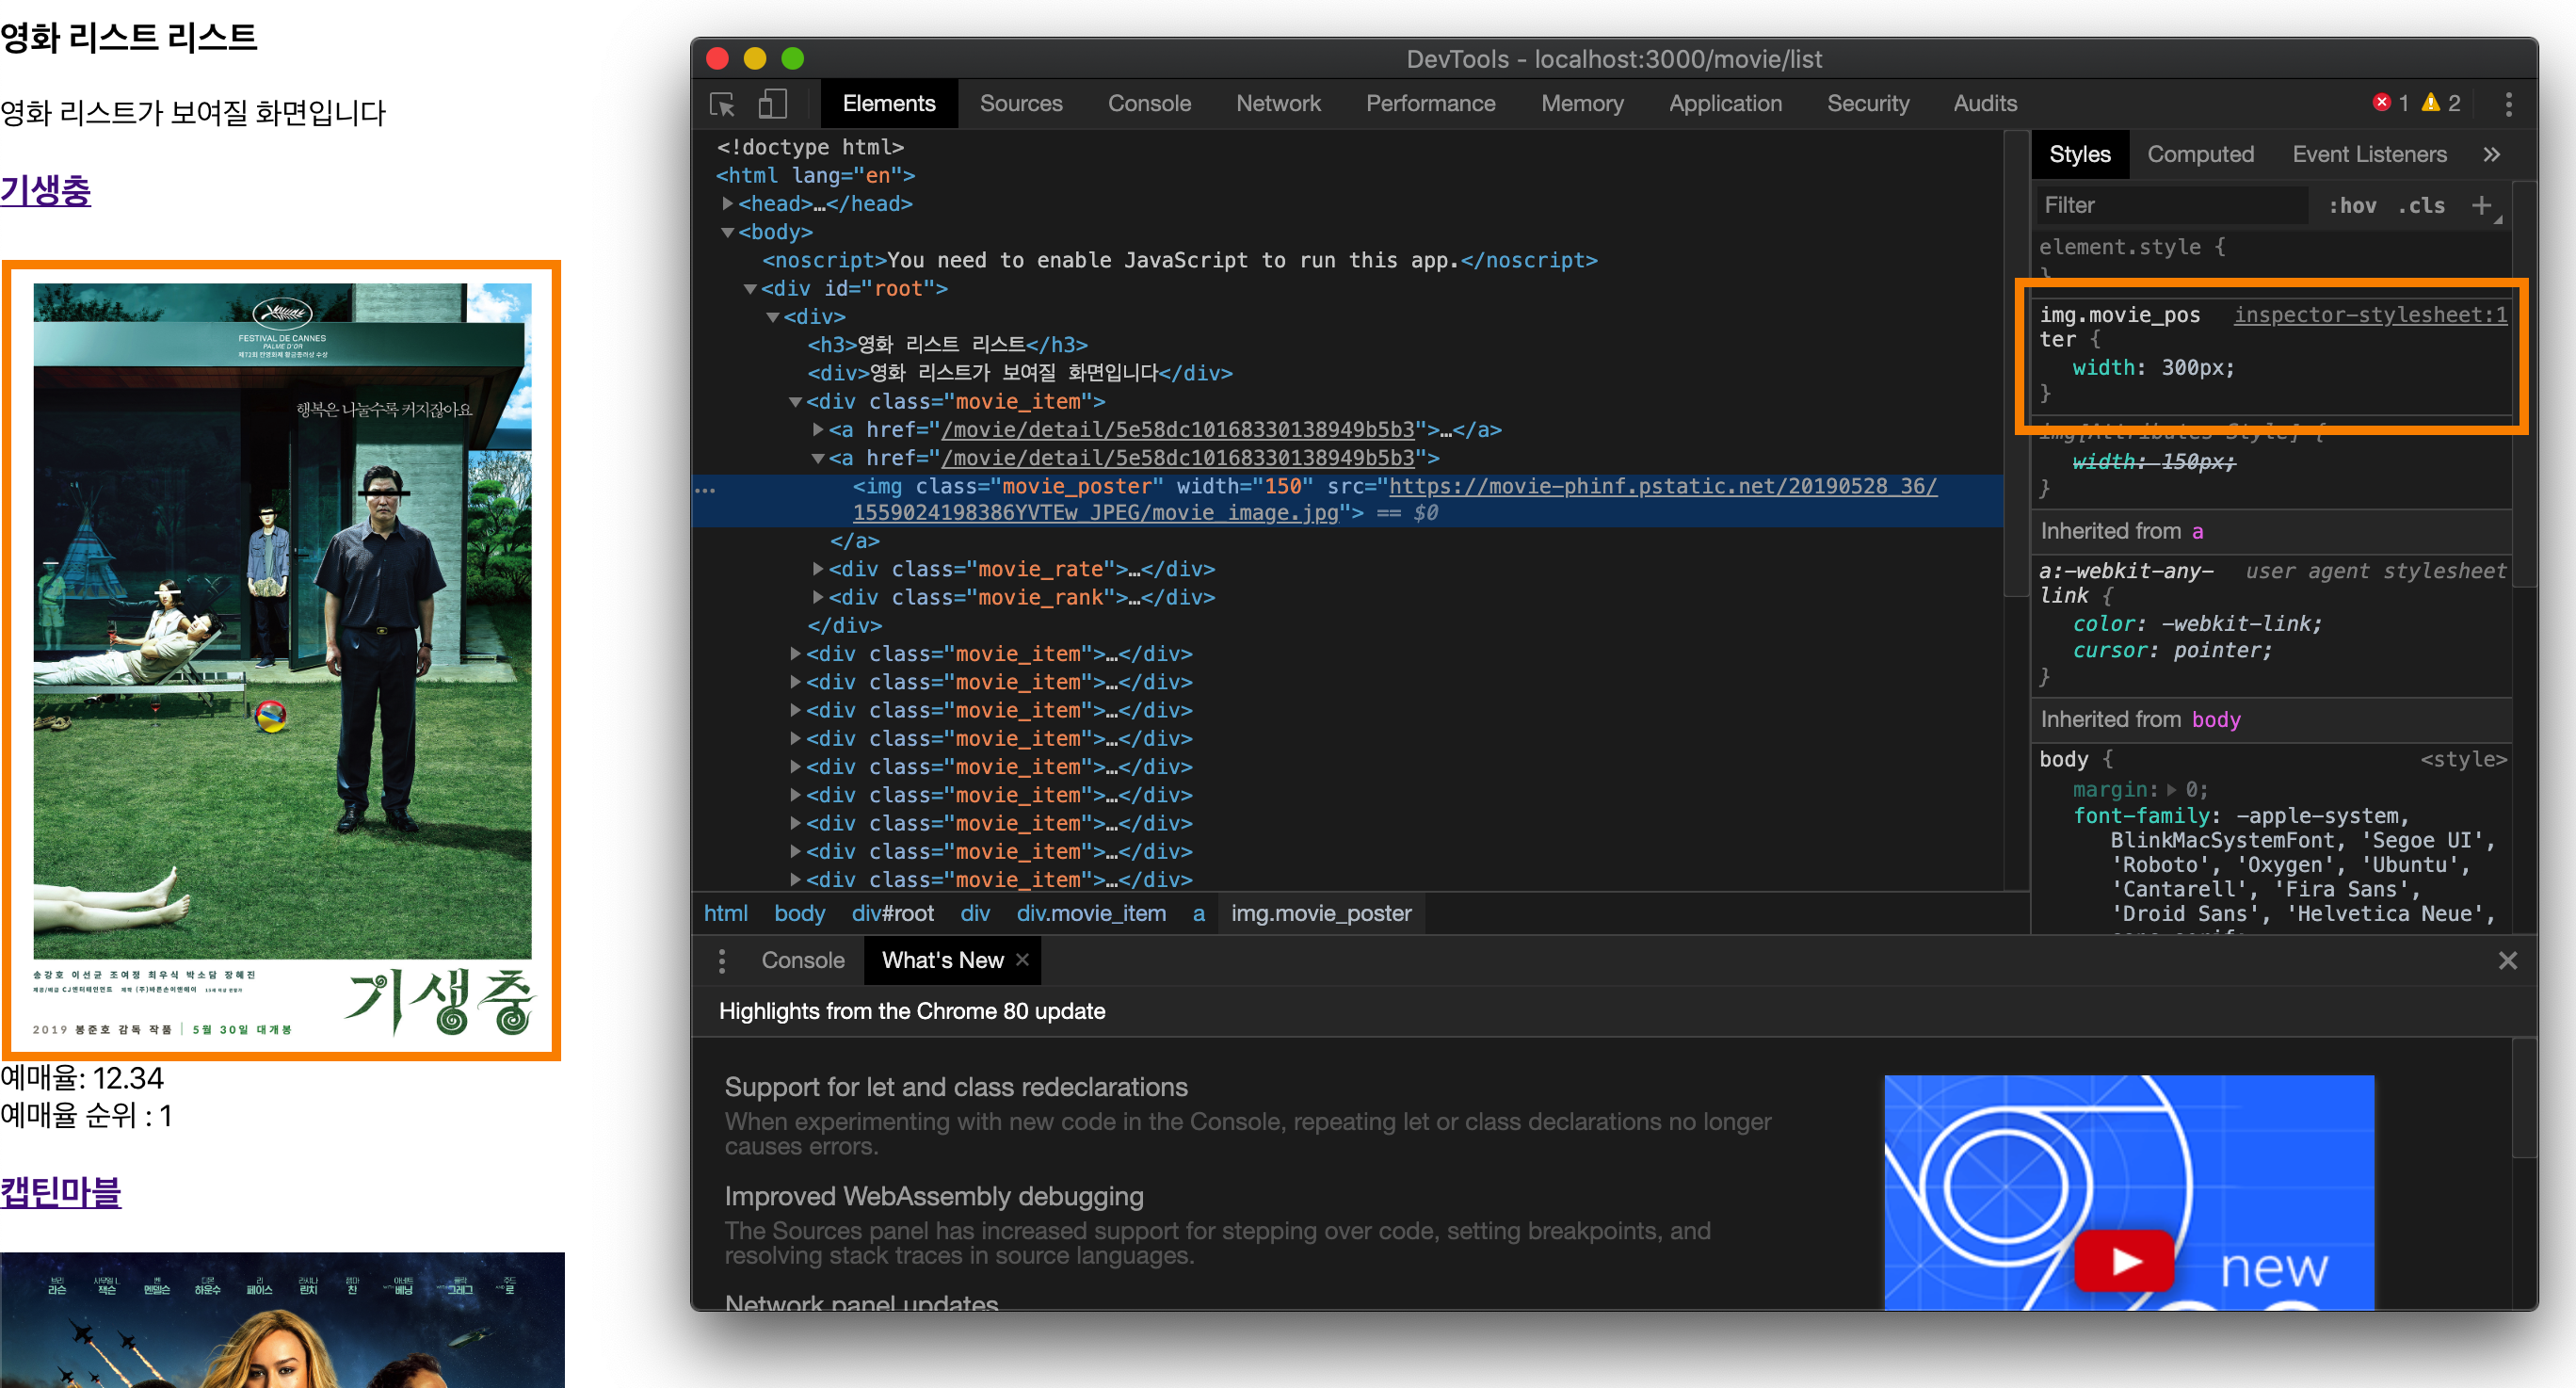Collapse the body element node
The height and width of the screenshot is (1388, 2576).
point(728,232)
